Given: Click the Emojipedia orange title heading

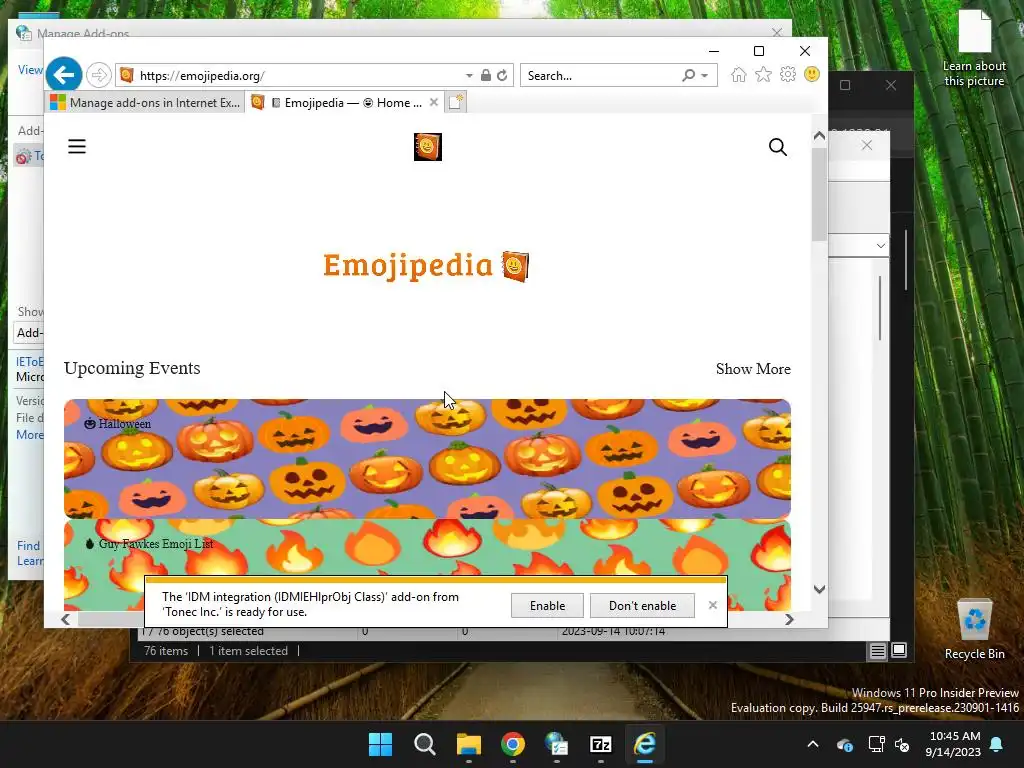Looking at the screenshot, I should (426, 266).
